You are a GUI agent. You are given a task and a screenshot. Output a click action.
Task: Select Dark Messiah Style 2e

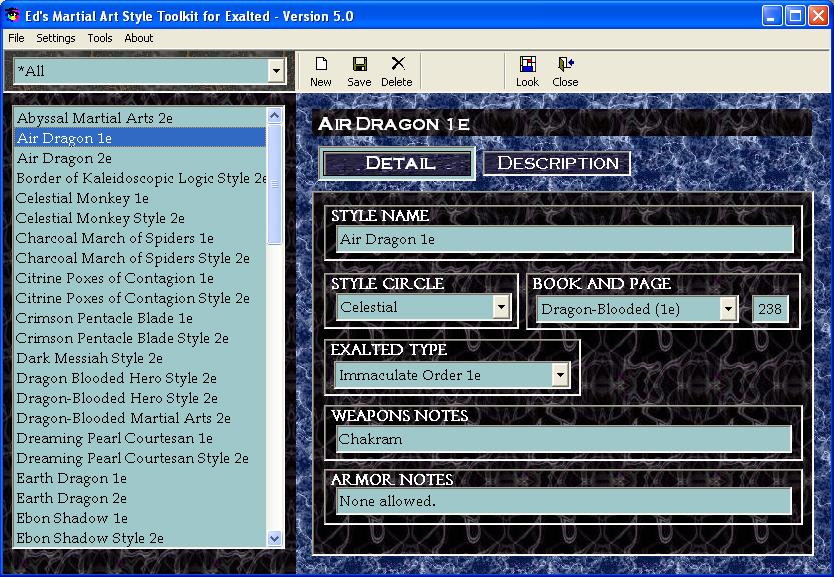pyautogui.click(x=140, y=358)
